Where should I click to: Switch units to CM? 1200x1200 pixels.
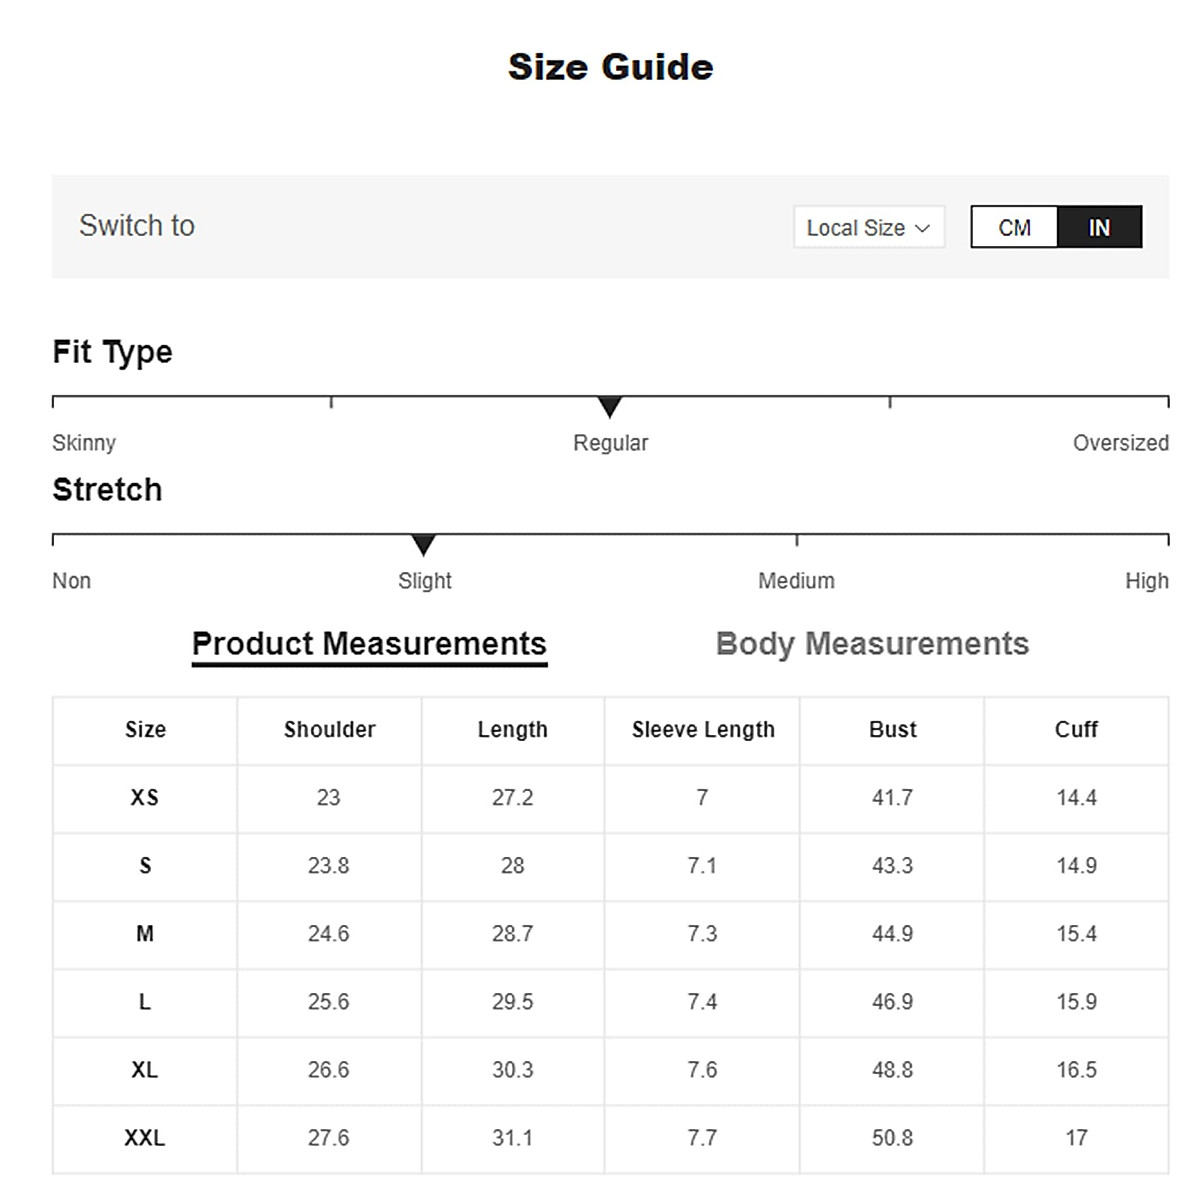[x=1014, y=228]
